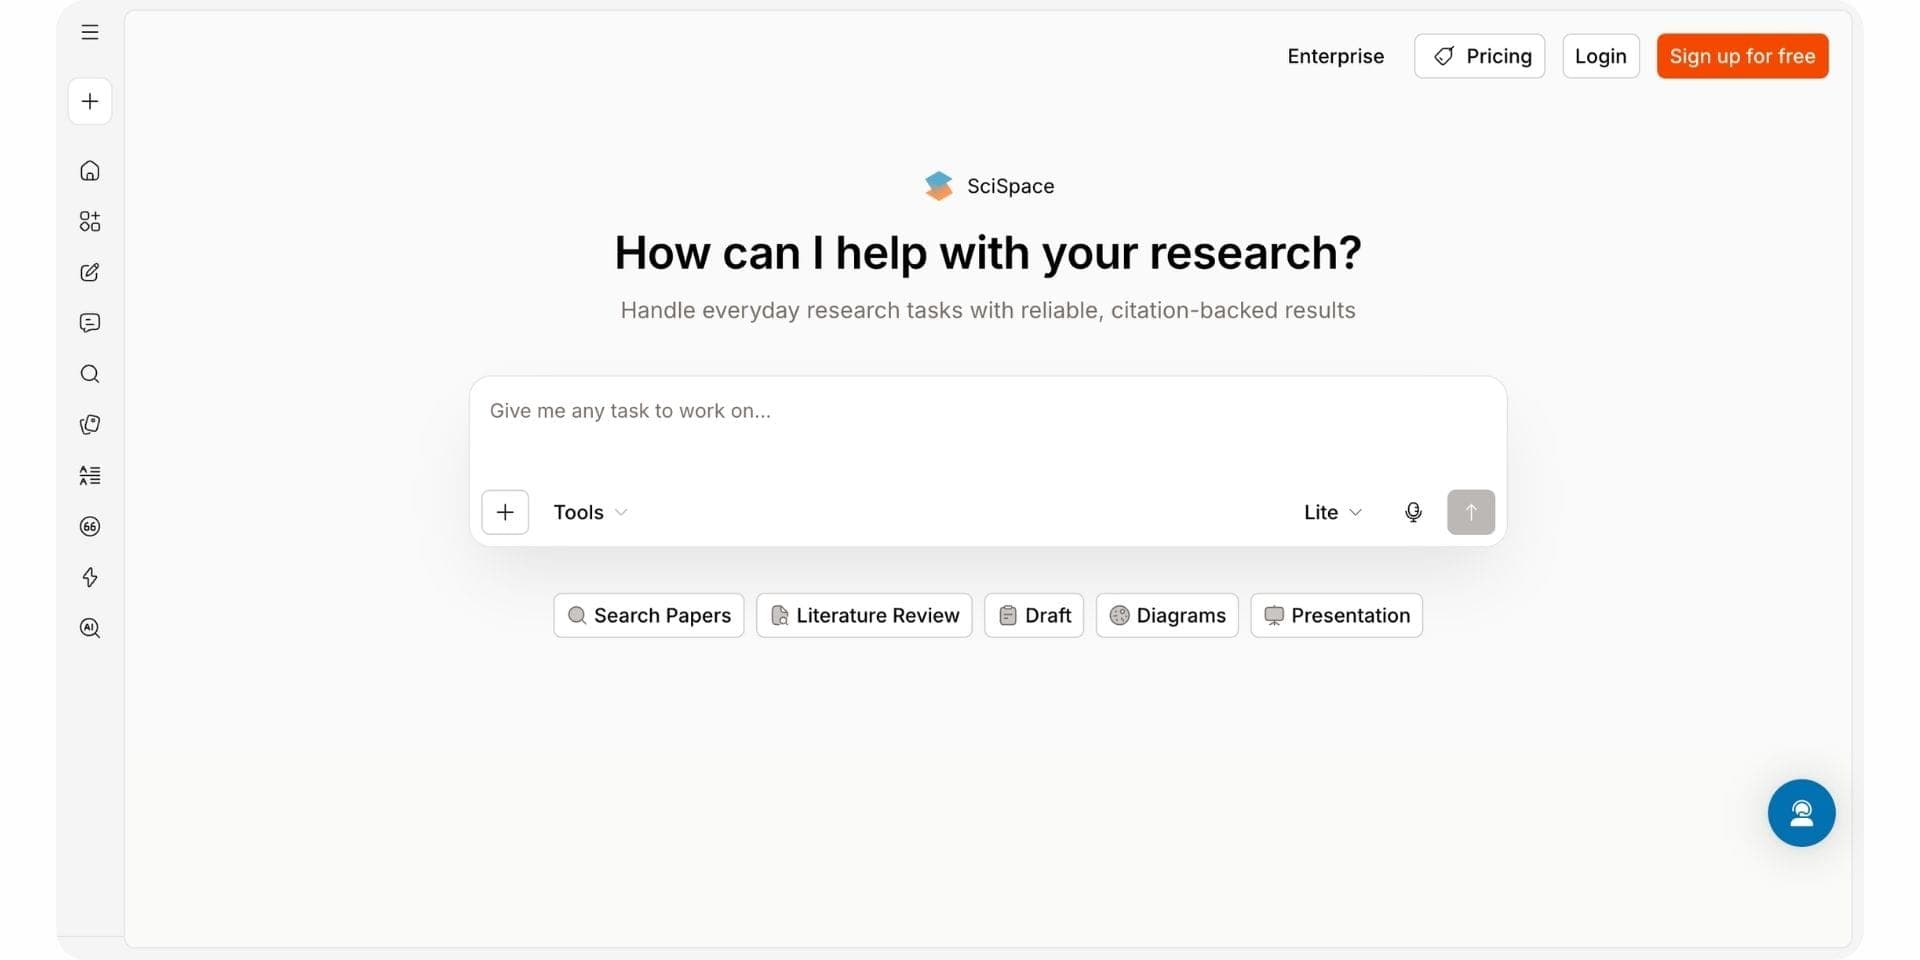Click the plus button at the sidebar top
This screenshot has width=1920, height=960.
(90, 101)
